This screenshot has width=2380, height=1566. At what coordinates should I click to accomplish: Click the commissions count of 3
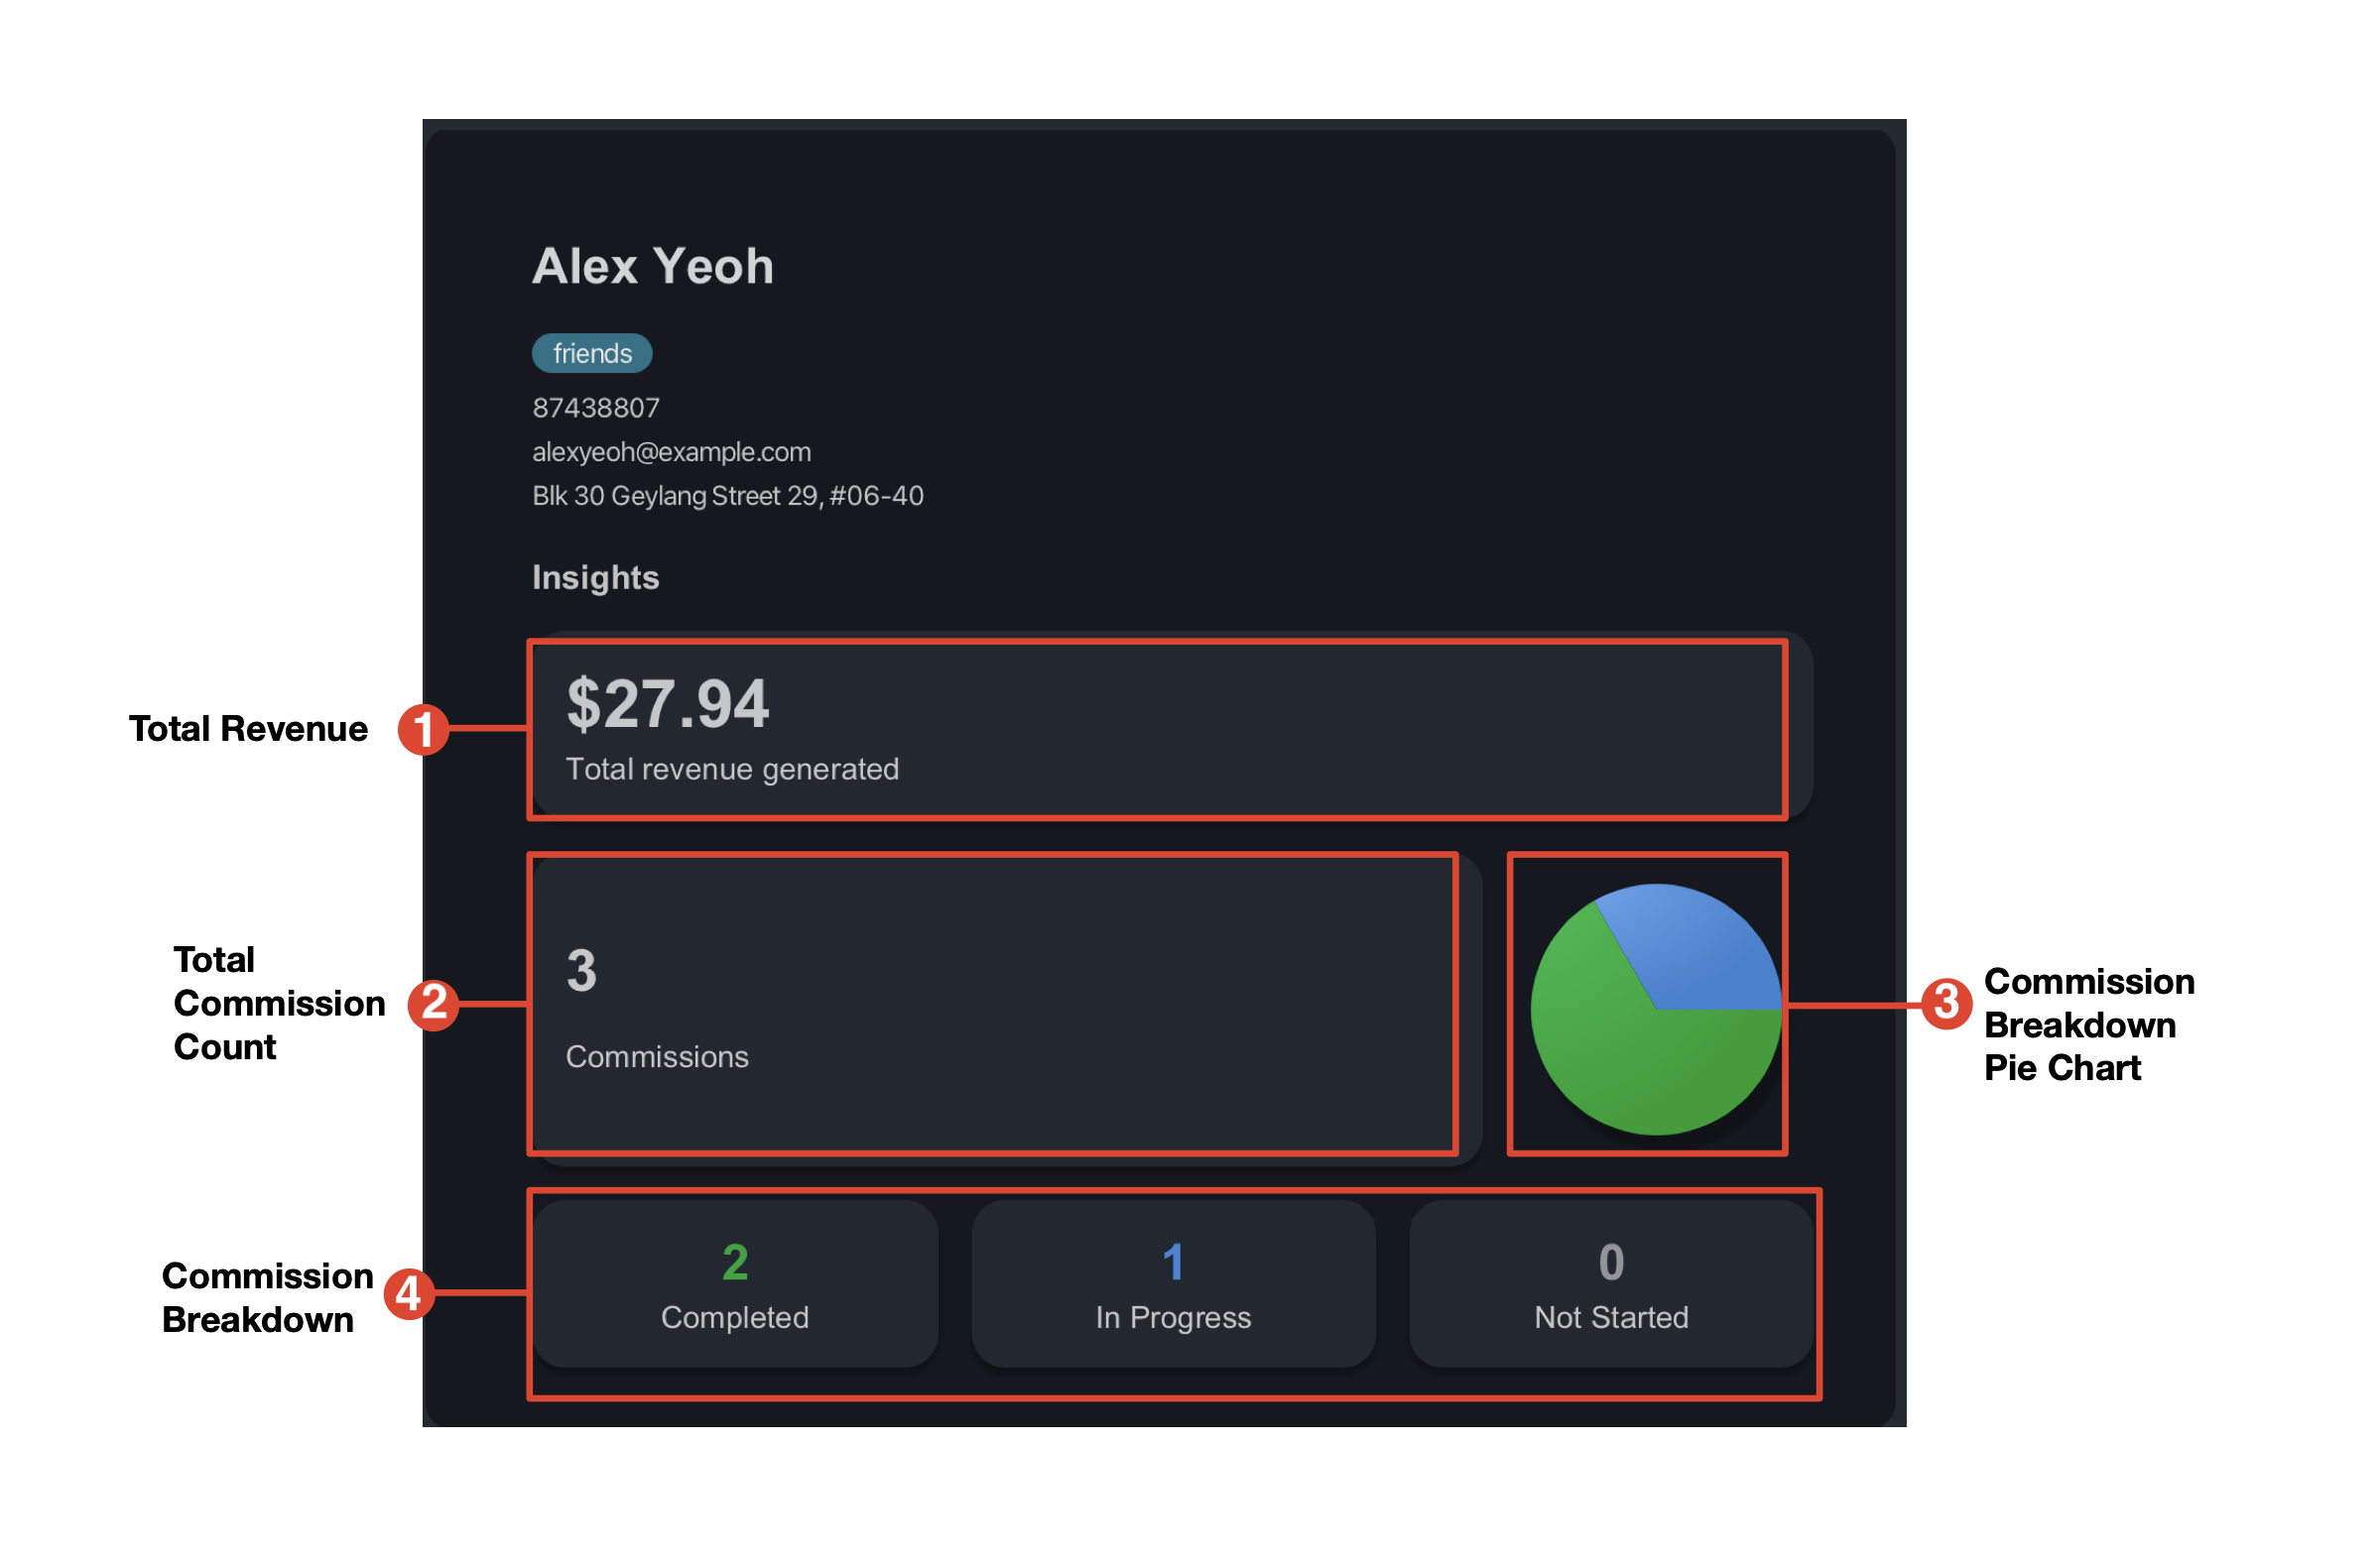point(582,971)
